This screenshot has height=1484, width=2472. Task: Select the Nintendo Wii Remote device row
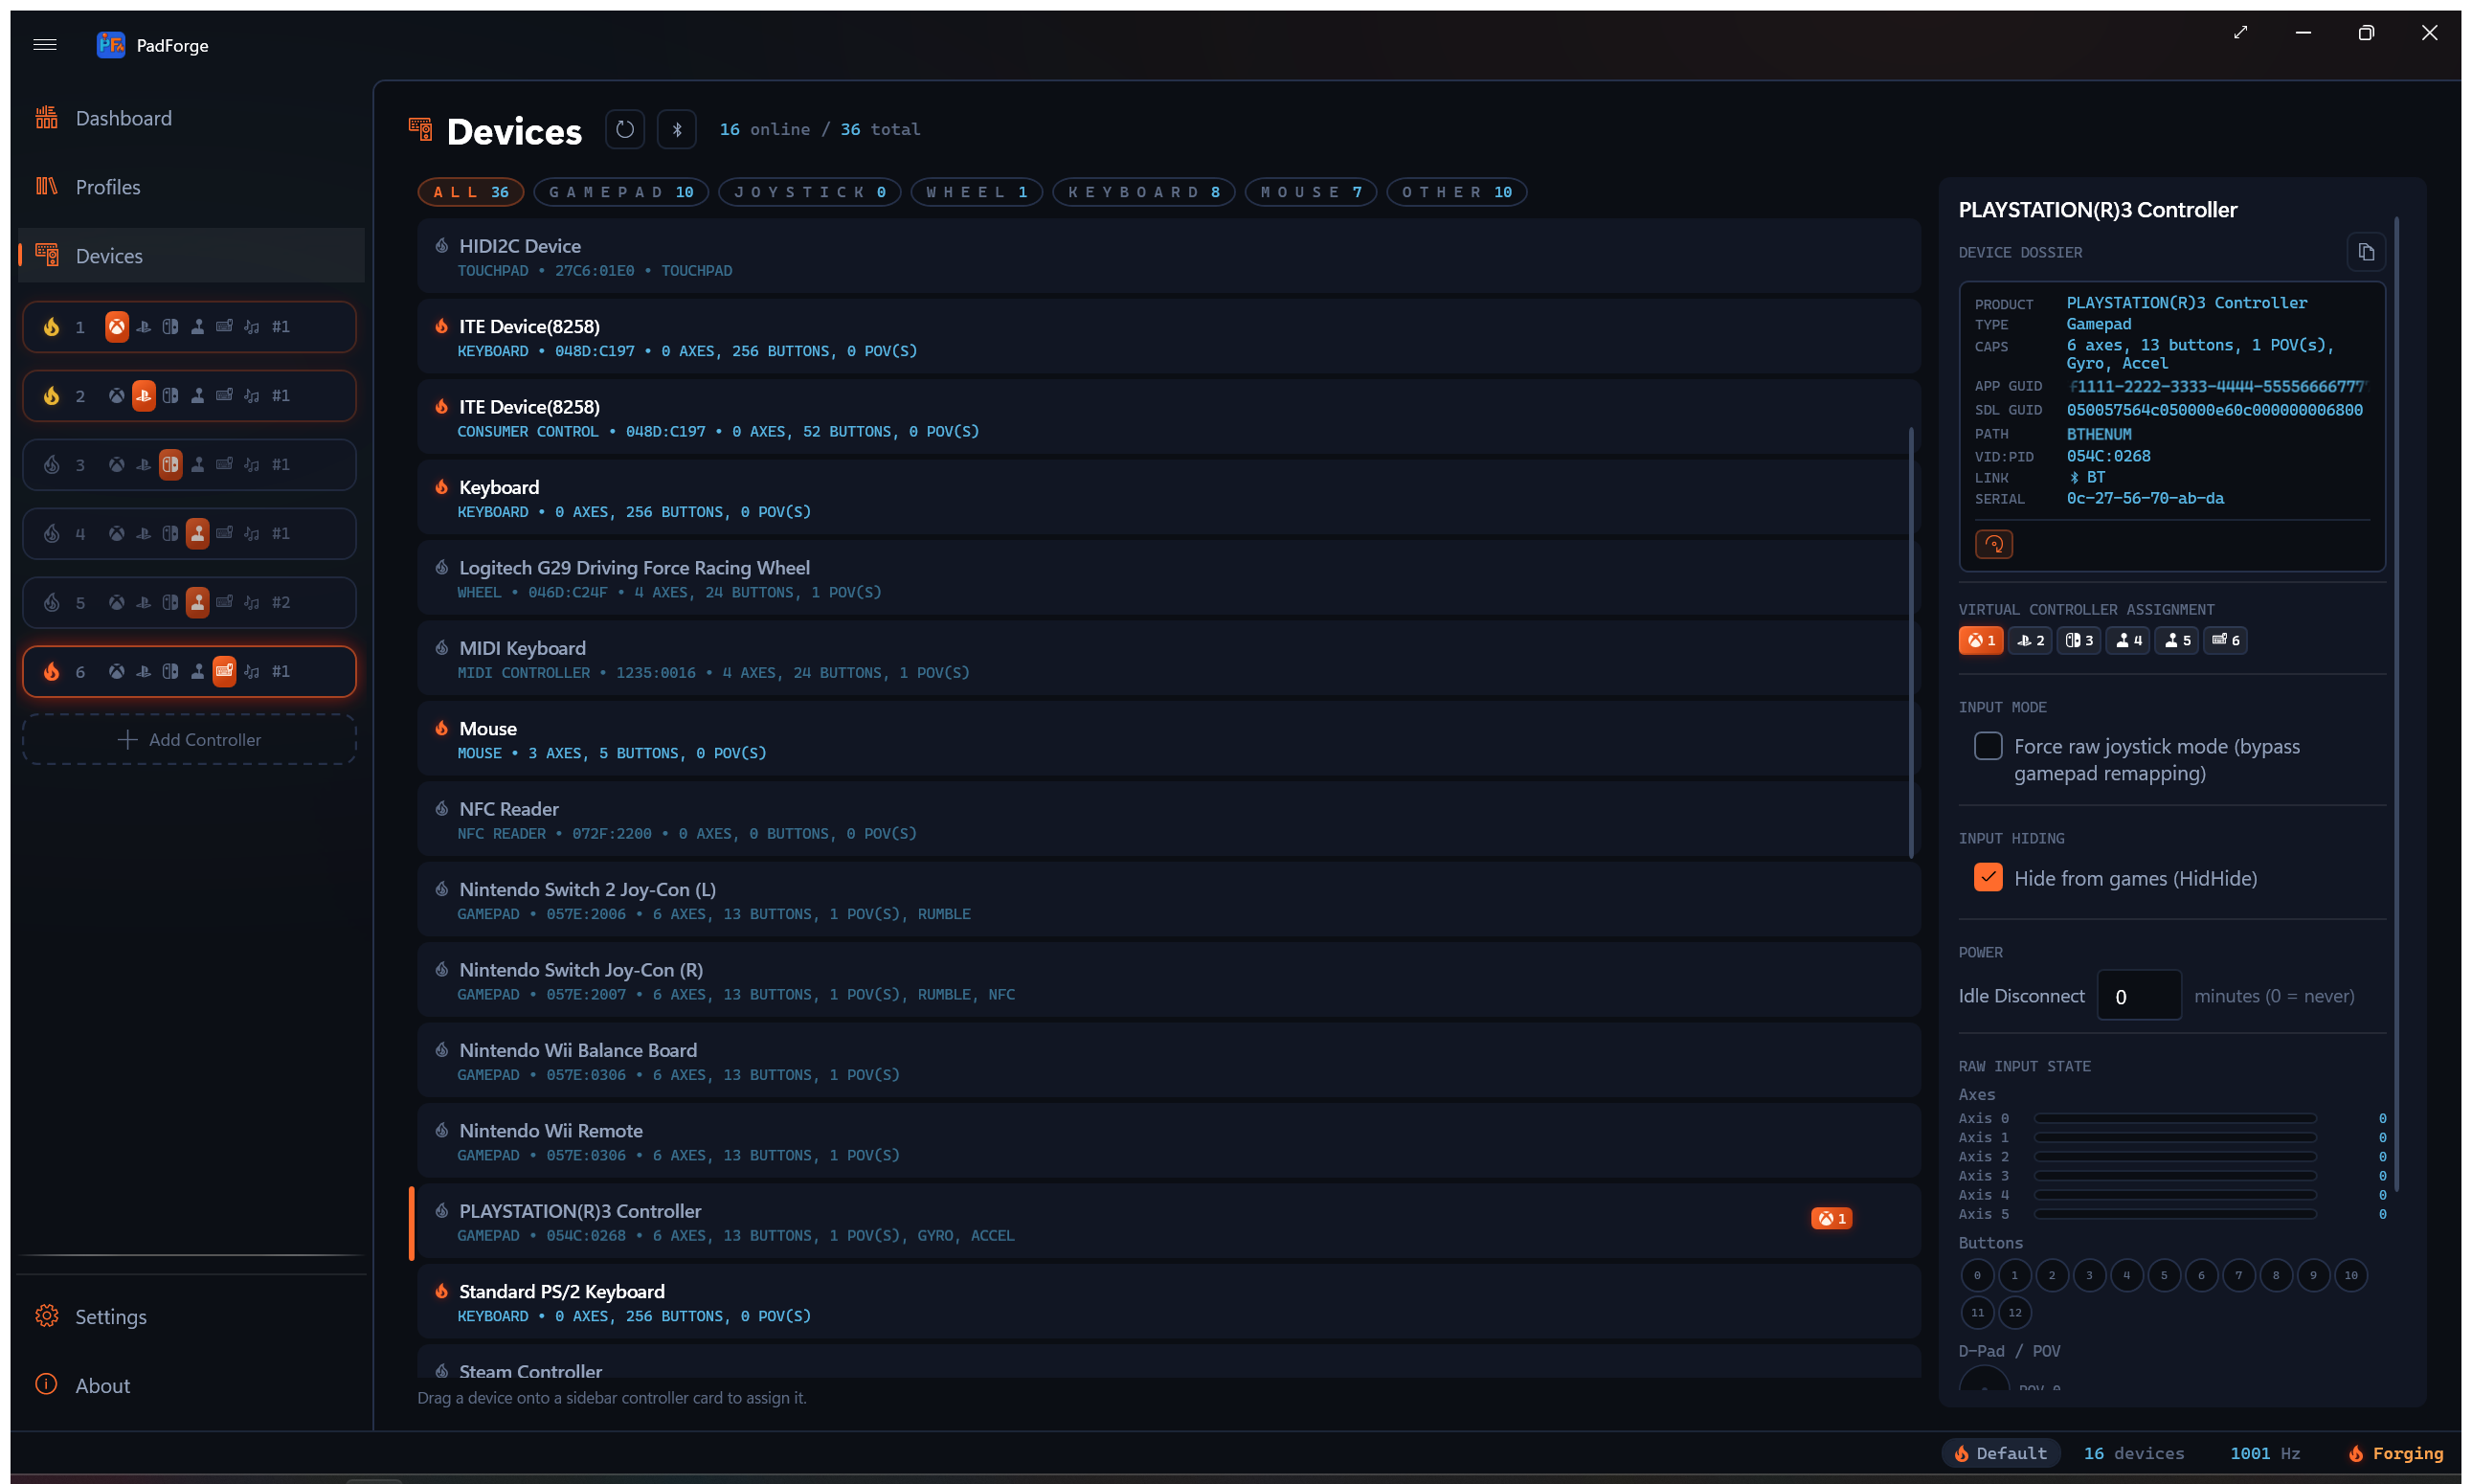pyautogui.click(x=1169, y=1141)
